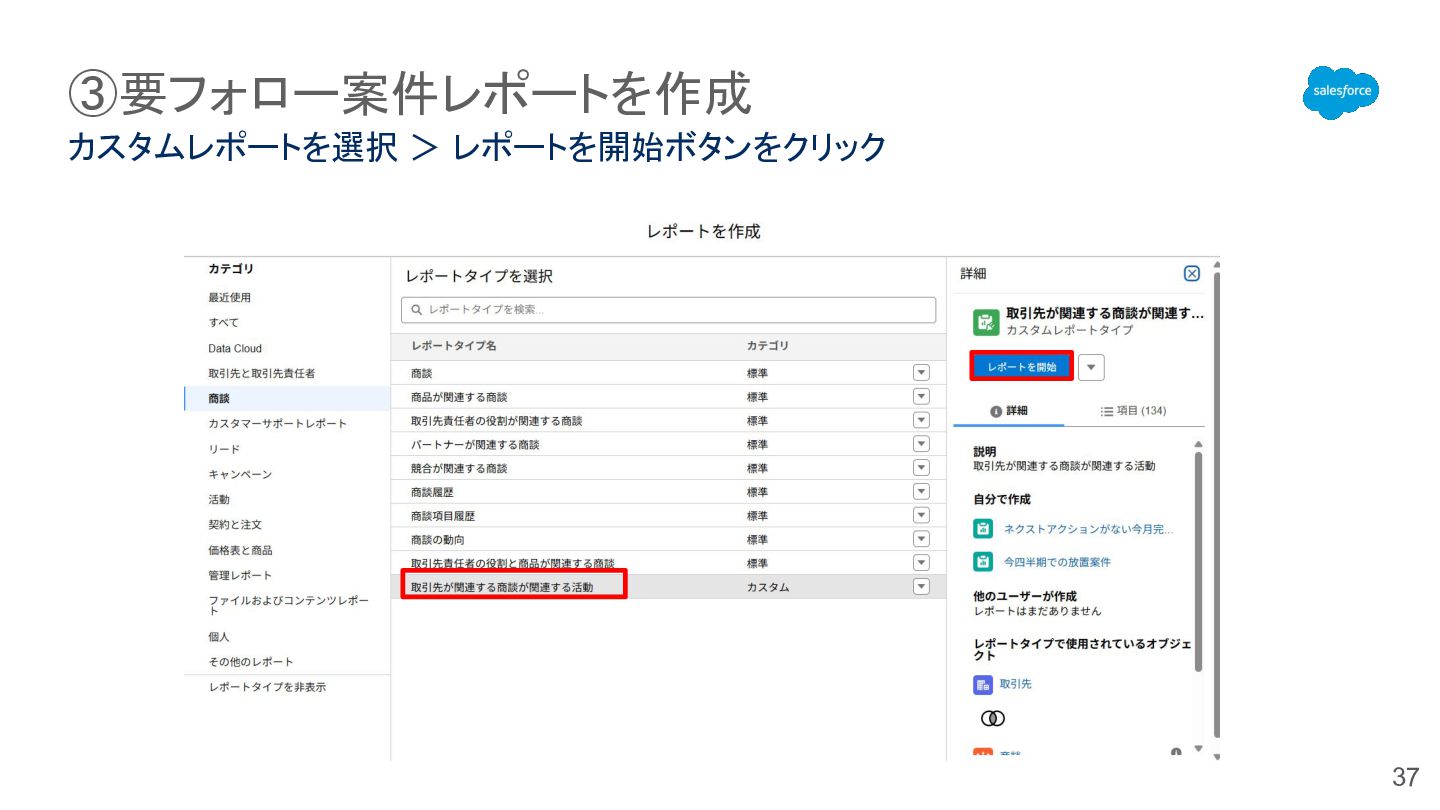Click the 取引先 account object icon
This screenshot has width=1440, height=810.
point(983,685)
